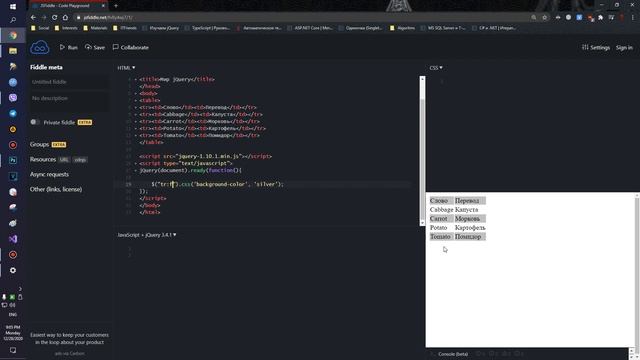The image size is (640, 360).
Task: Fold the script block on line 16
Action: tap(136, 163)
